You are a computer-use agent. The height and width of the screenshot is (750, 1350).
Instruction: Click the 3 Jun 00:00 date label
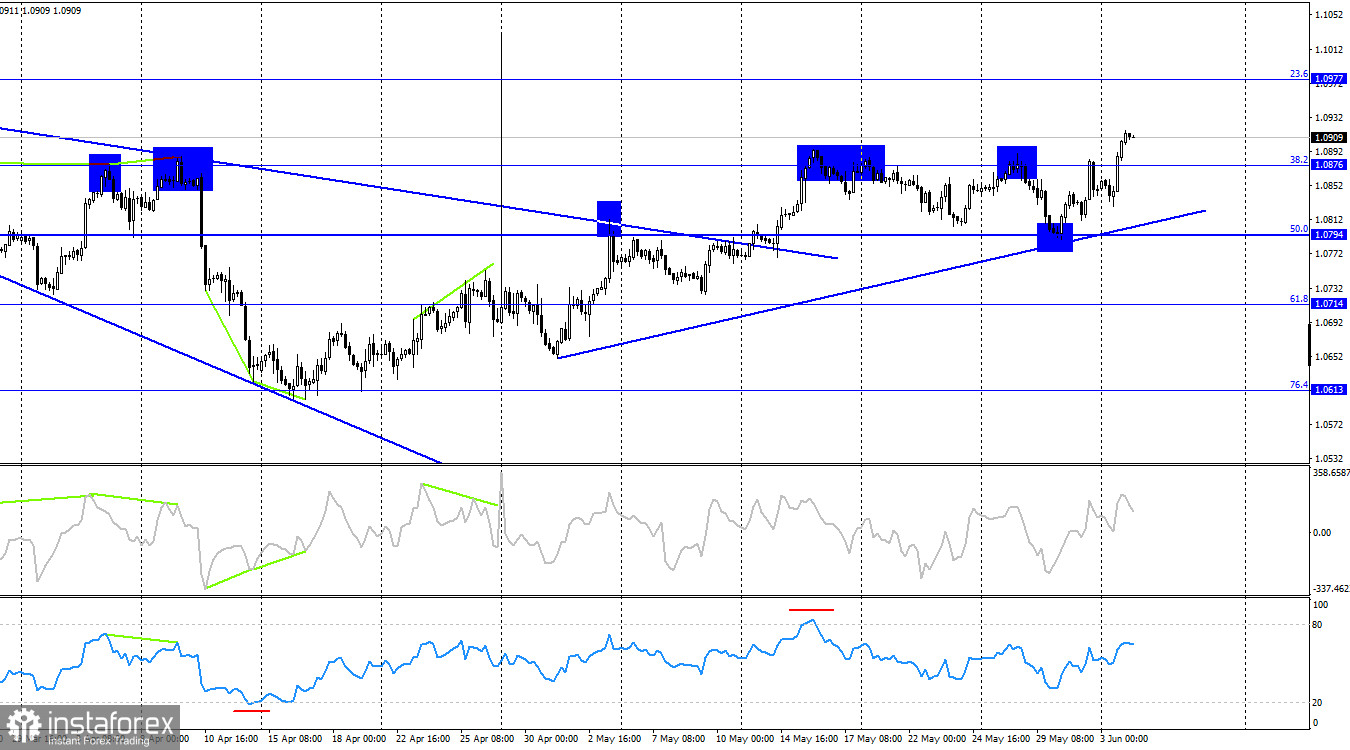pyautogui.click(x=1124, y=740)
